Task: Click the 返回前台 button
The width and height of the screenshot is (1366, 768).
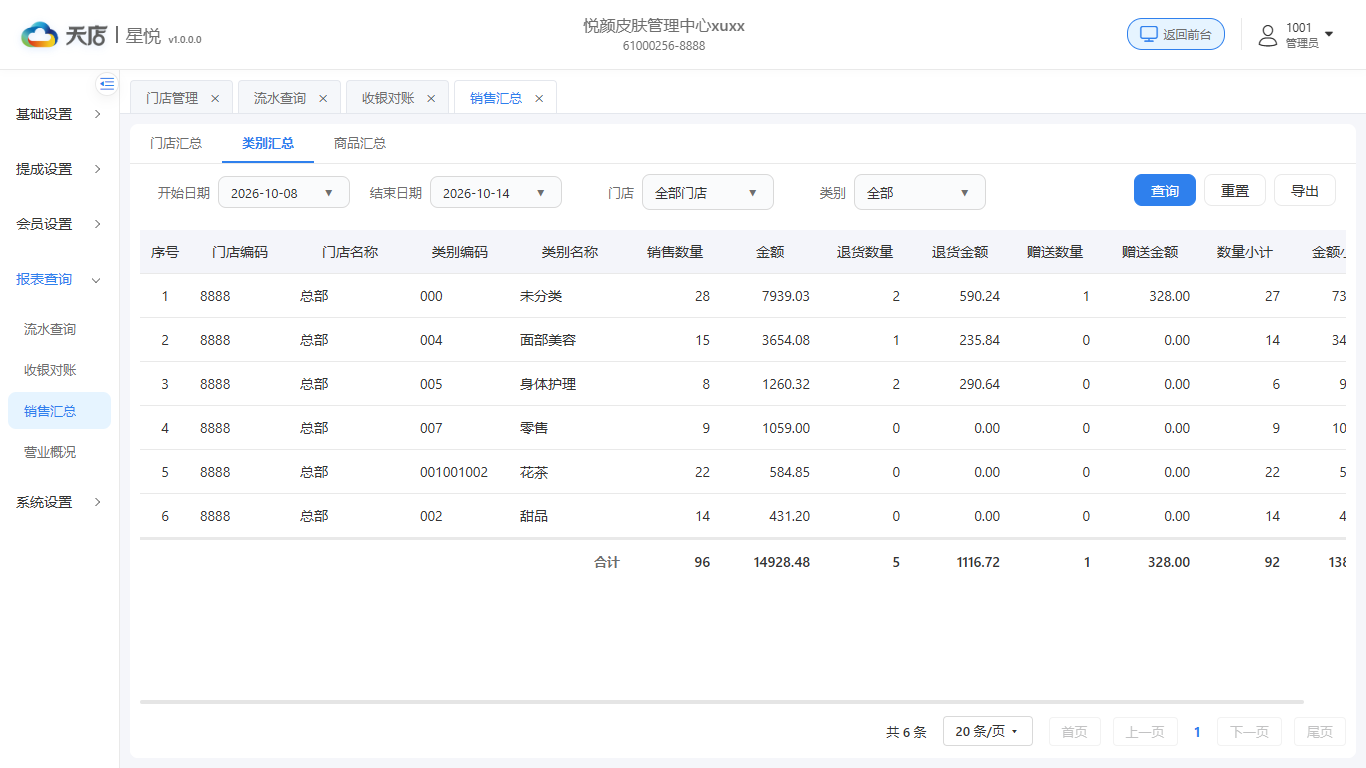Action: (x=1176, y=34)
